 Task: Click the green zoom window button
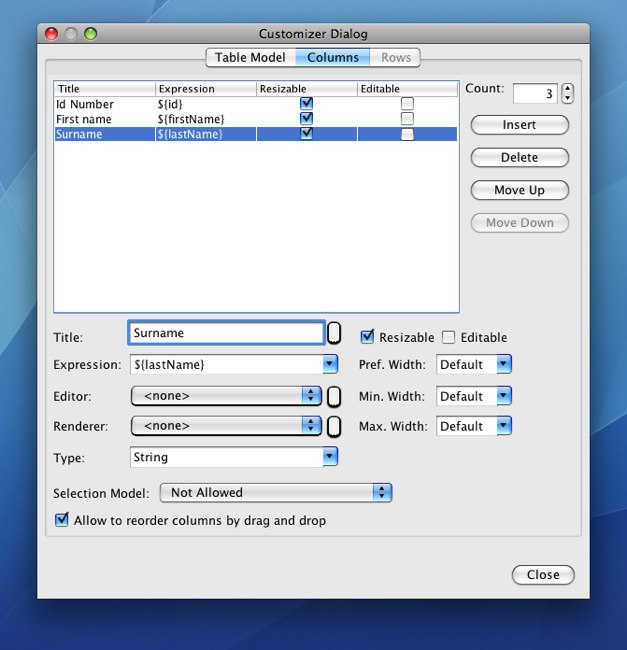coord(90,34)
